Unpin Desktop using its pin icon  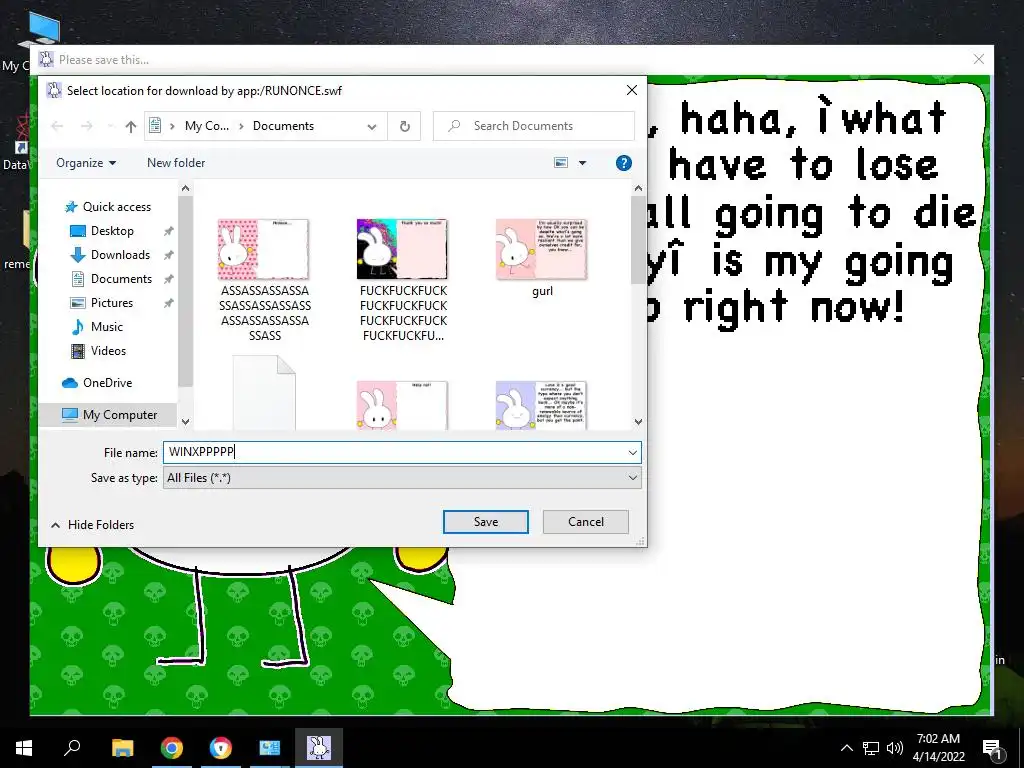(x=168, y=231)
